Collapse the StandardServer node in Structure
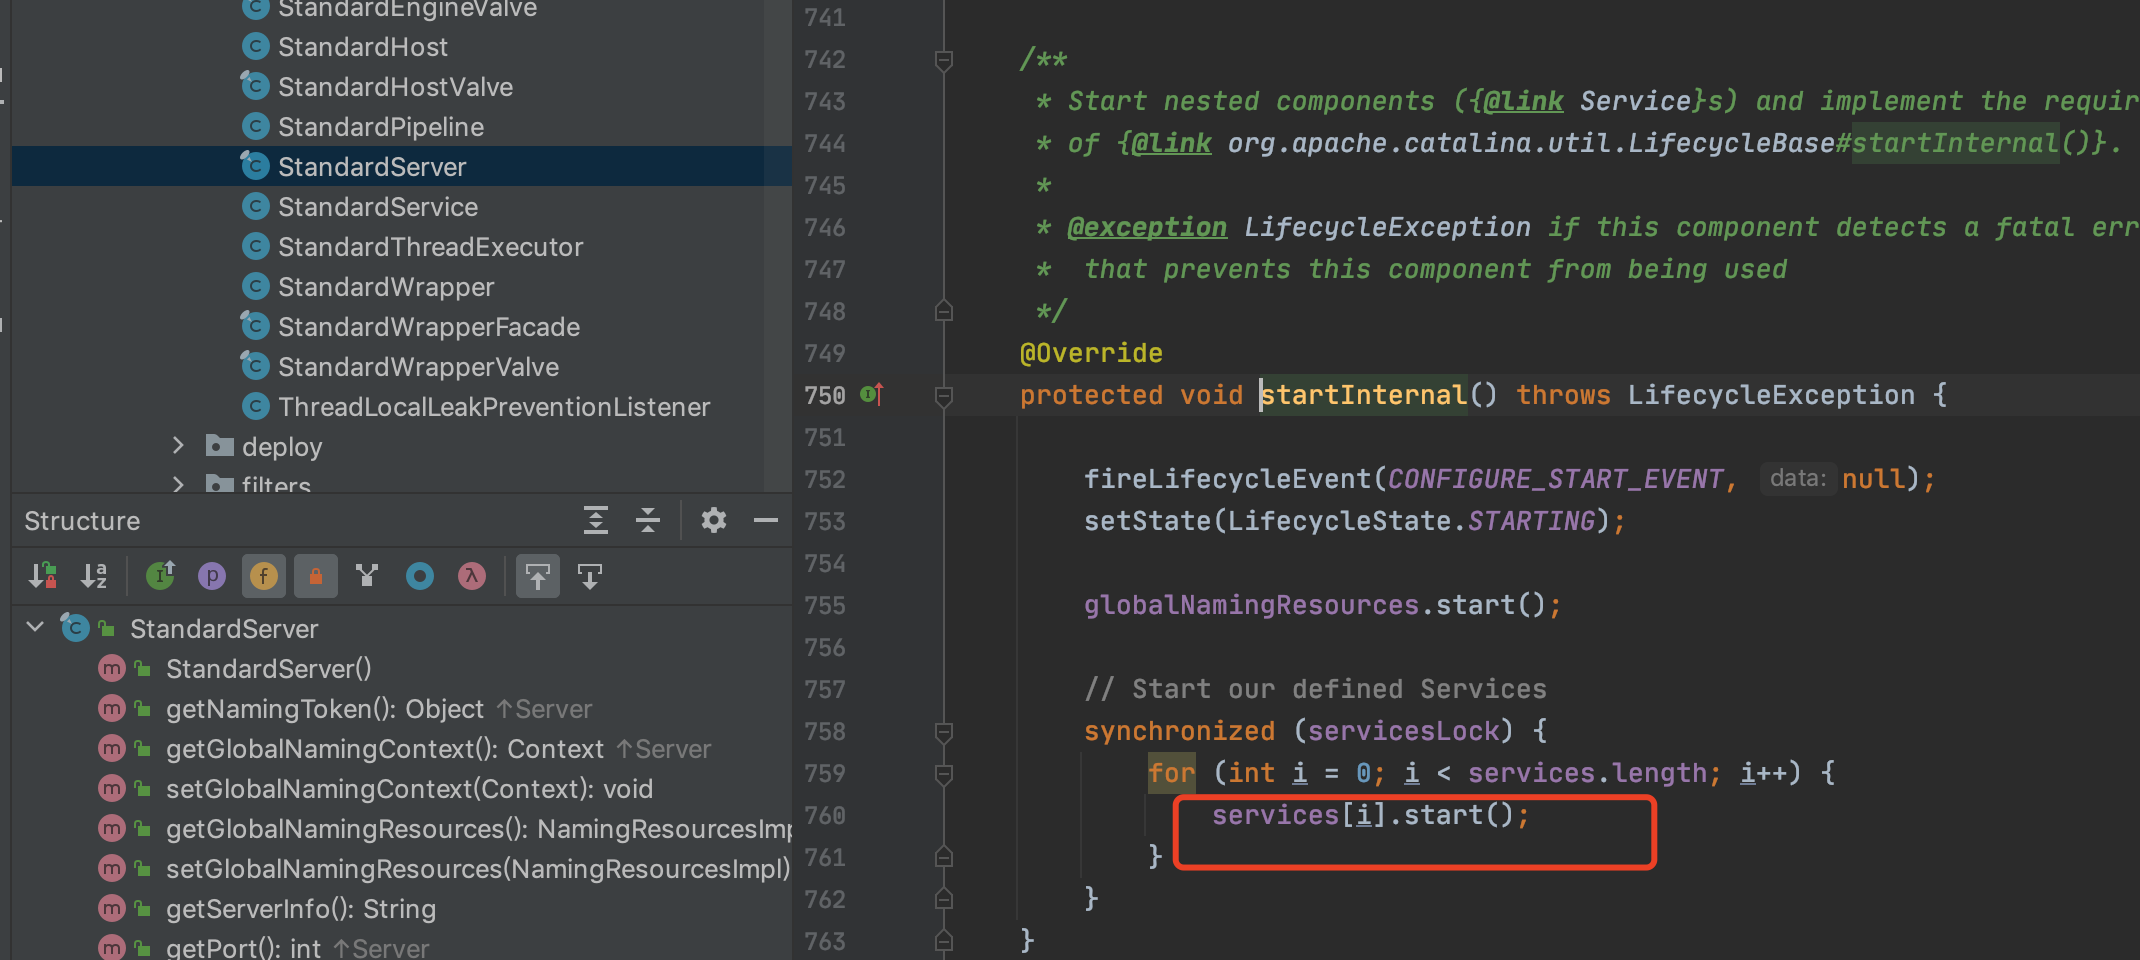This screenshot has height=960, width=2140. click(x=35, y=627)
